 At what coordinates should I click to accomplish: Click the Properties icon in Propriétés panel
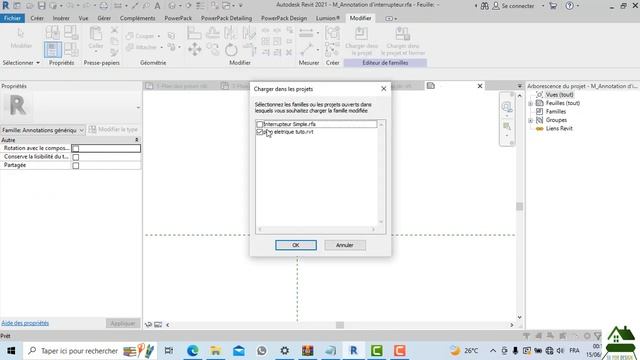click(x=53, y=50)
